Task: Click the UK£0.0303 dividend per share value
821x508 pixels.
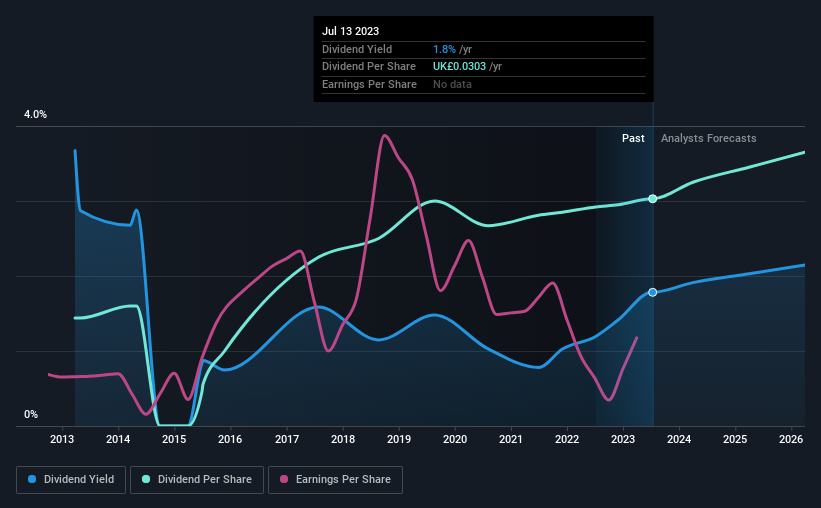Action: click(459, 67)
